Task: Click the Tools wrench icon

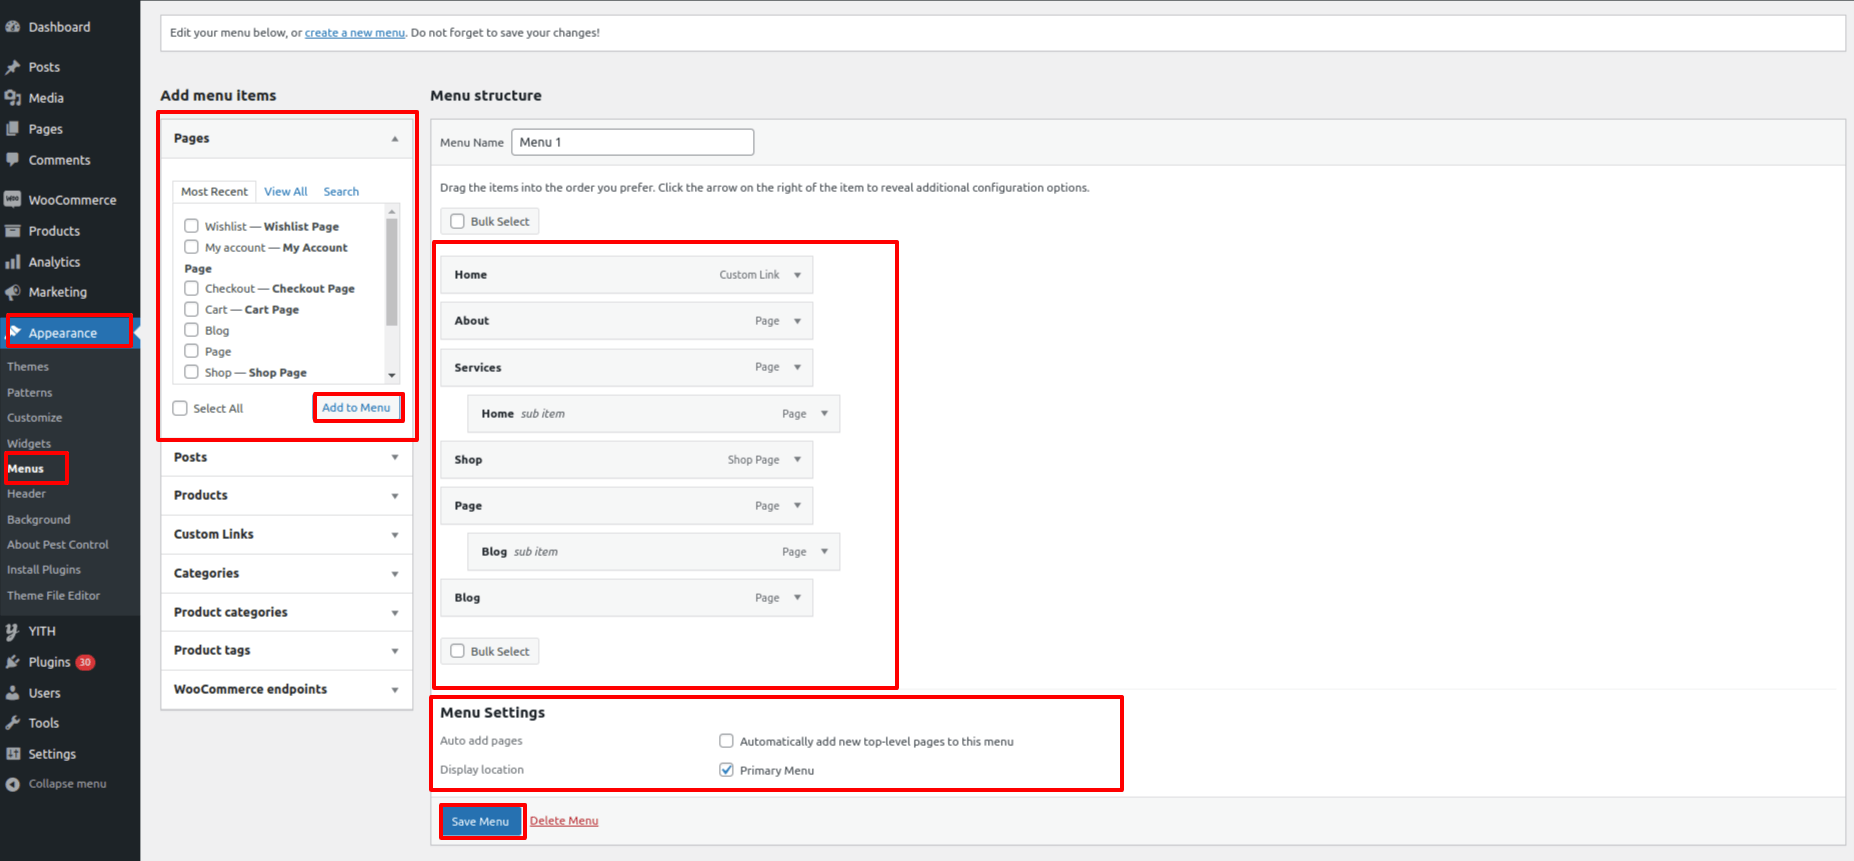Action: point(13,723)
